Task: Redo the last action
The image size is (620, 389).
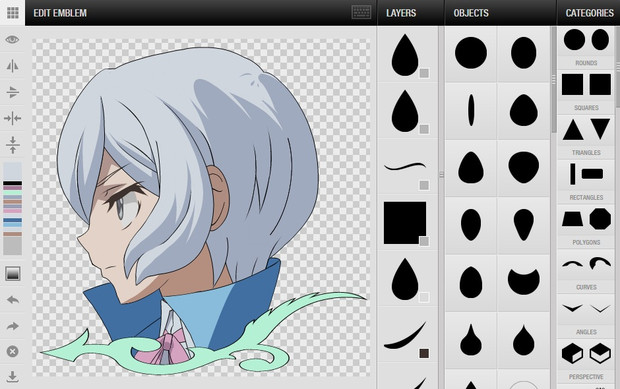Action: pos(13,326)
